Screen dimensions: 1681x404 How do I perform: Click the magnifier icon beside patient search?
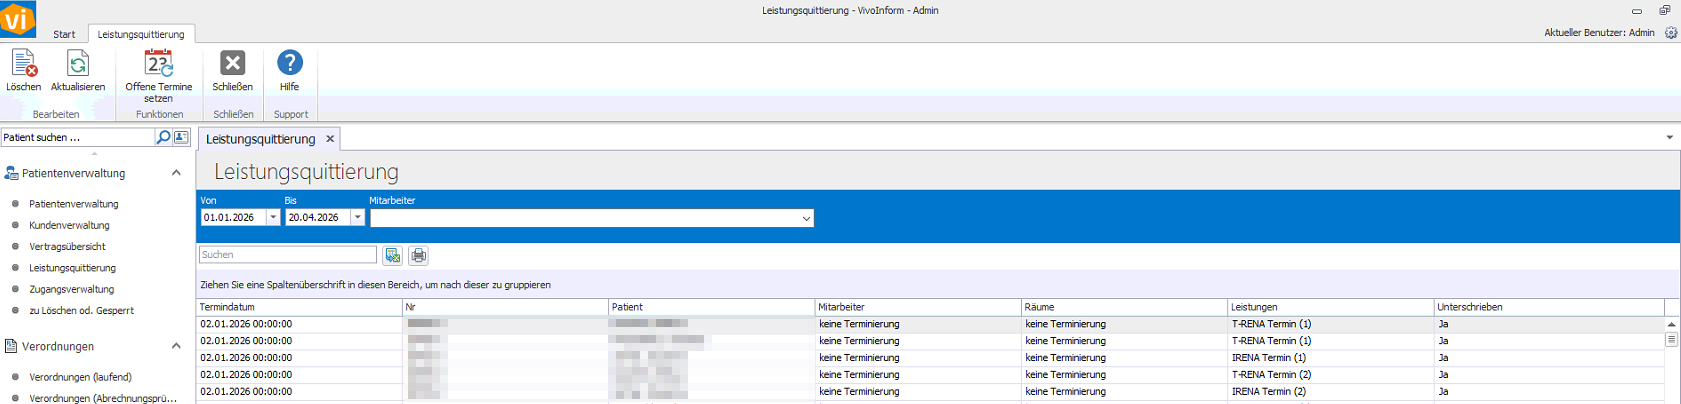coord(163,137)
